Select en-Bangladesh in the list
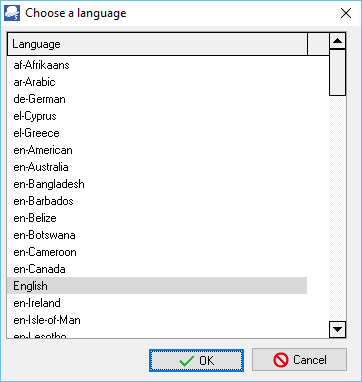 [x=157, y=184]
